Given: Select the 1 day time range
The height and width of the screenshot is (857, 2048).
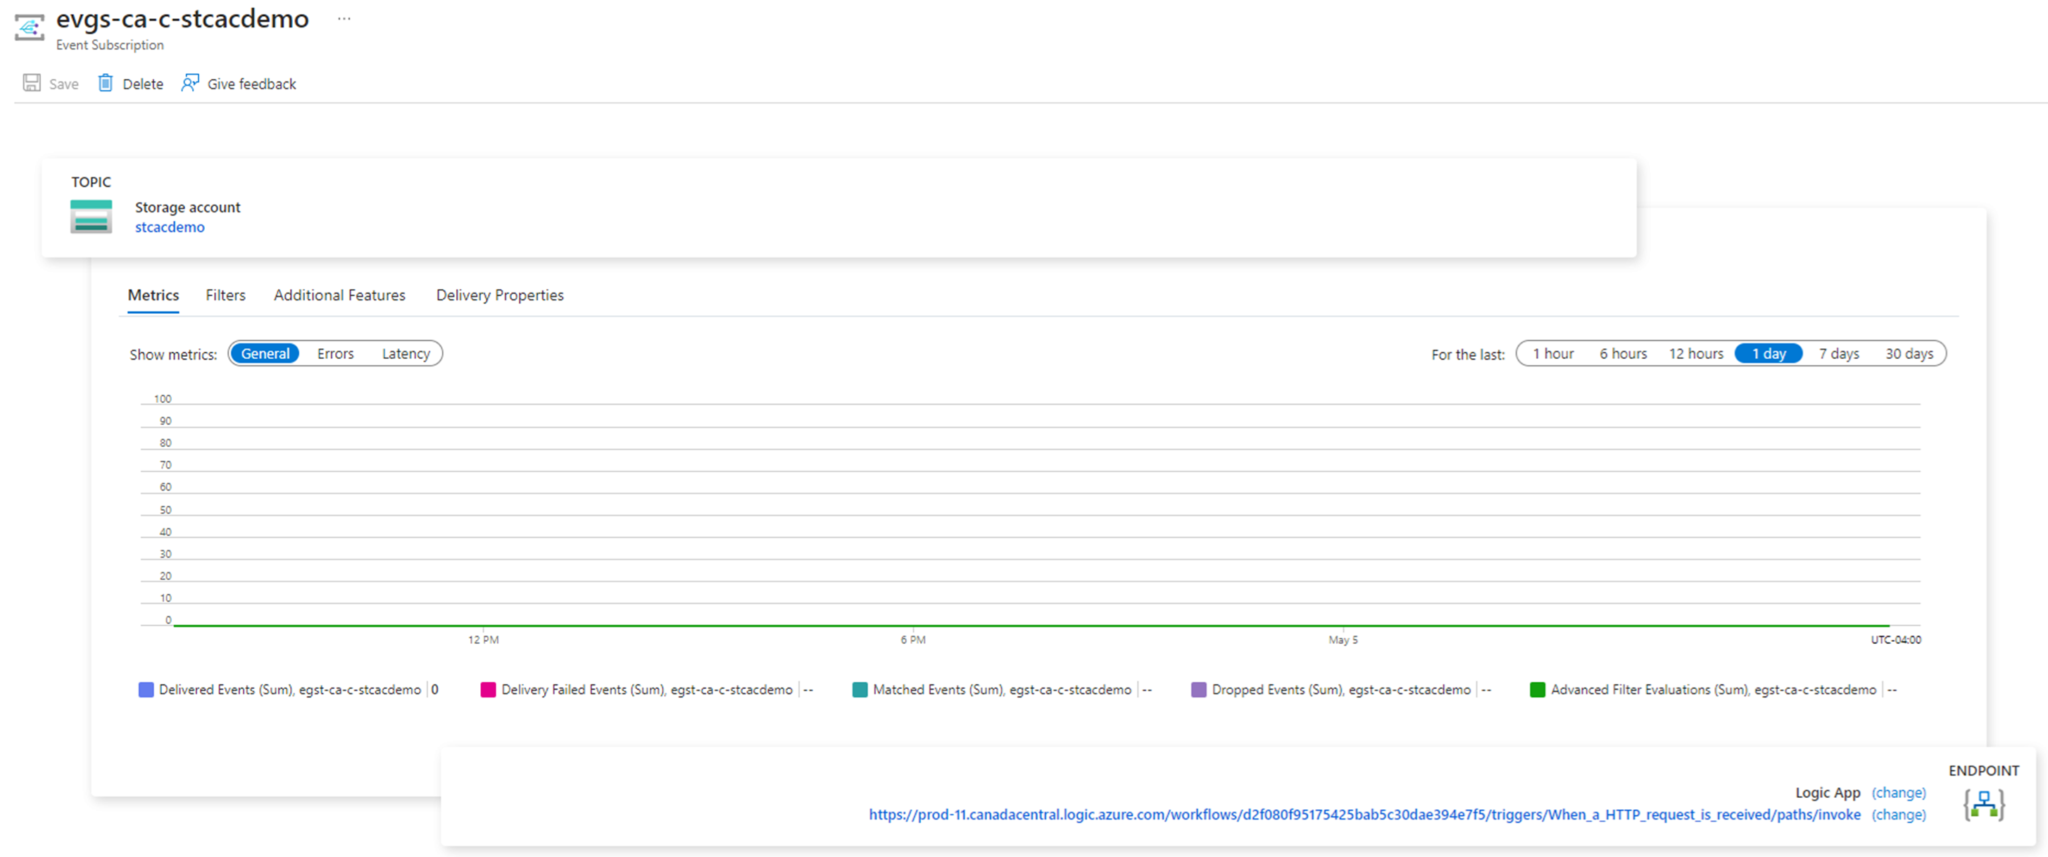Looking at the screenshot, I should 1769,354.
